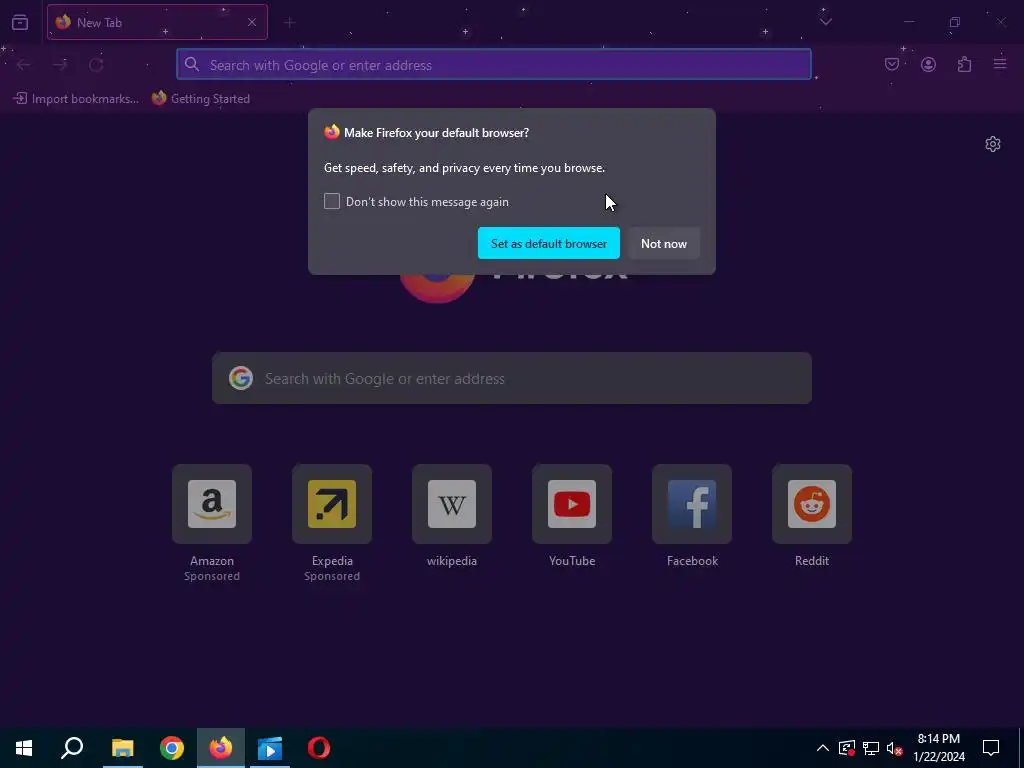The image size is (1024, 768).
Task: Open the YouTube shortcut tile
Action: pos(572,504)
